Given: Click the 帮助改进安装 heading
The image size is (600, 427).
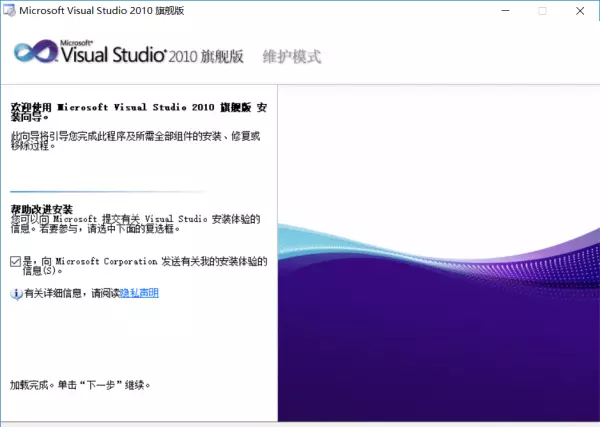Looking at the screenshot, I should click(42, 209).
